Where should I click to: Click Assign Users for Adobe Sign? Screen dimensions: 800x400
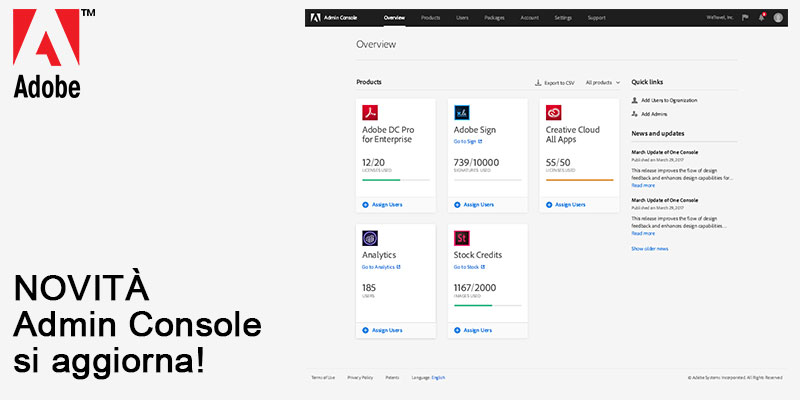[x=474, y=205]
